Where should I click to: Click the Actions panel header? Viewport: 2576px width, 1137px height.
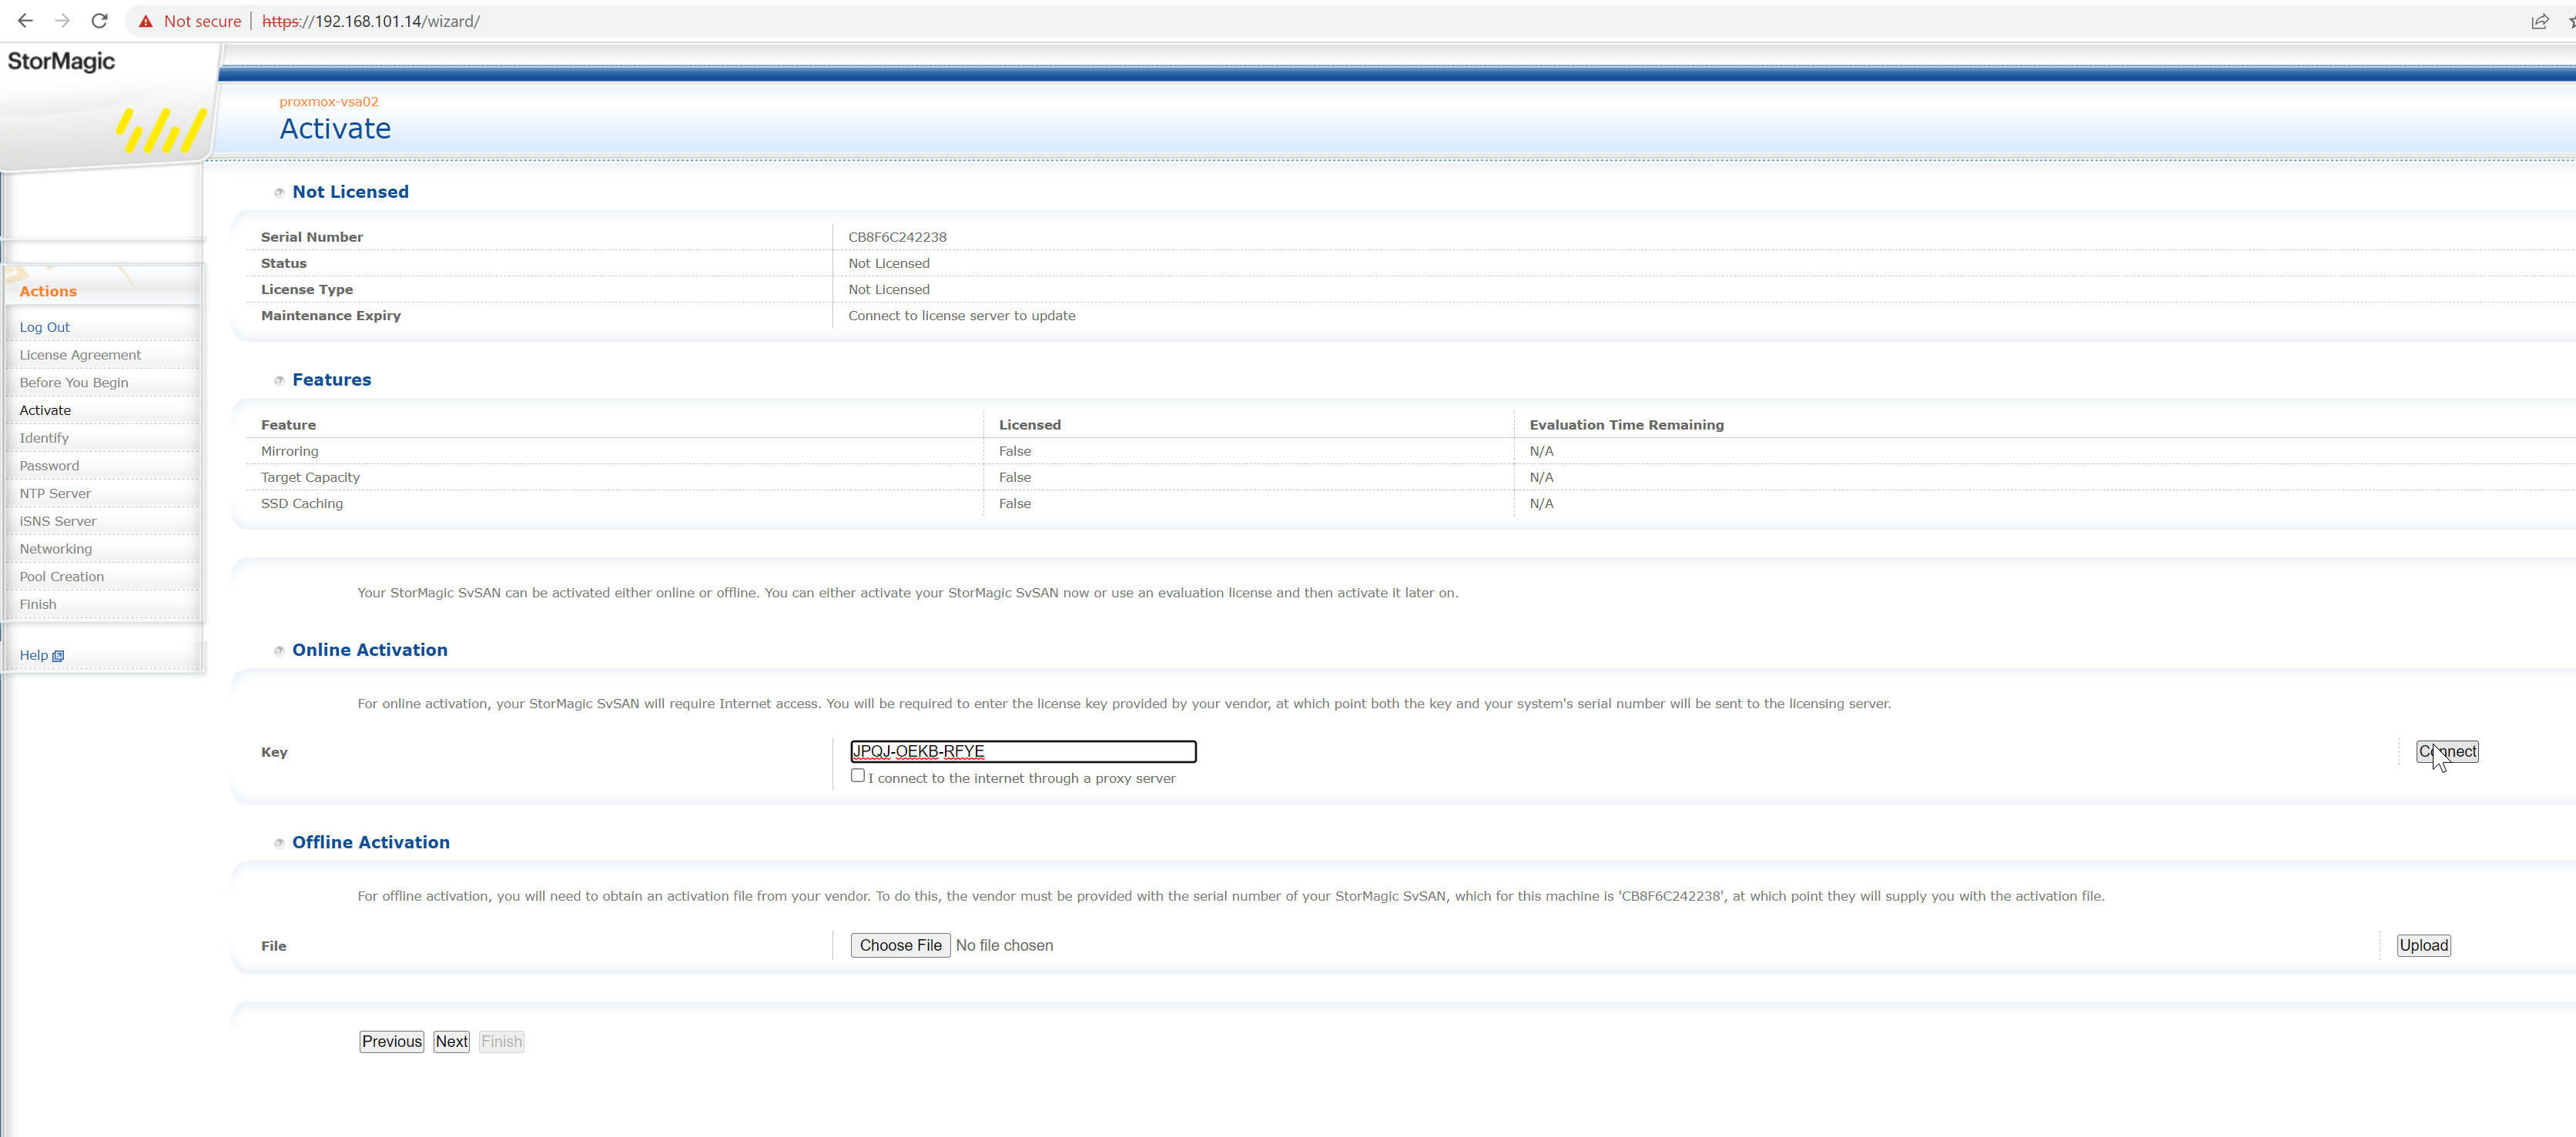click(x=48, y=291)
